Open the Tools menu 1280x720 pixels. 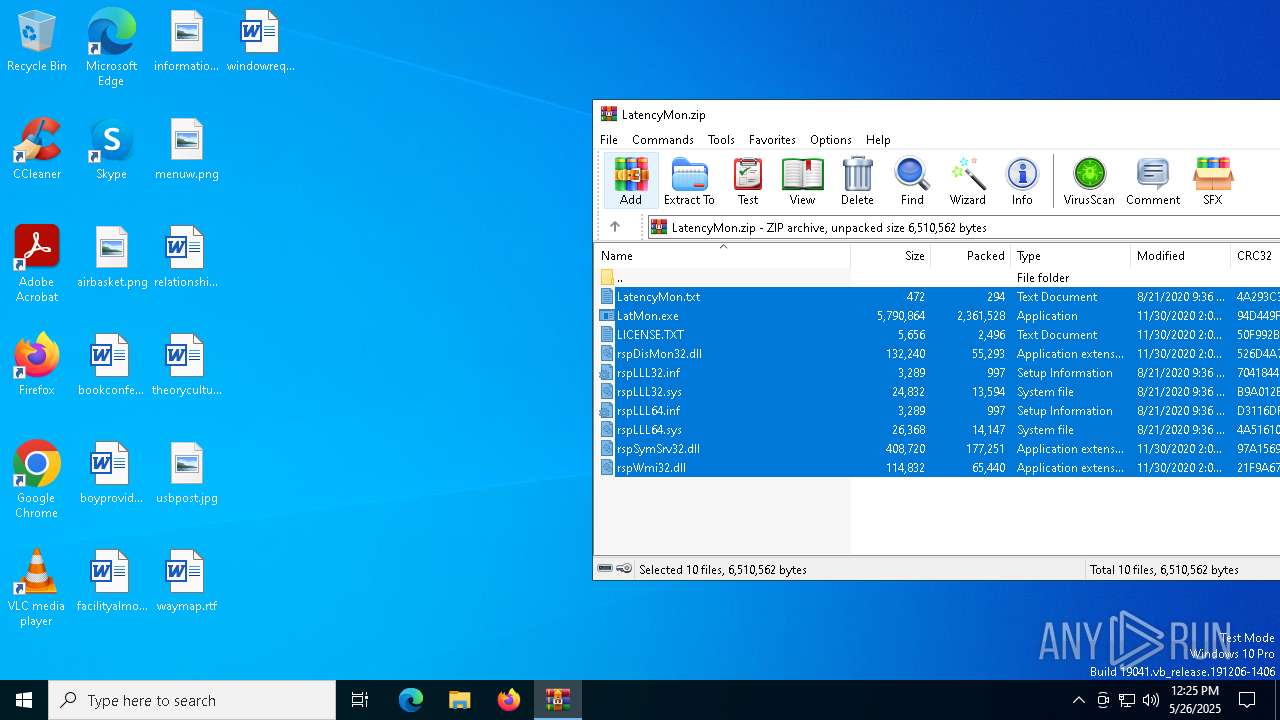(x=721, y=140)
